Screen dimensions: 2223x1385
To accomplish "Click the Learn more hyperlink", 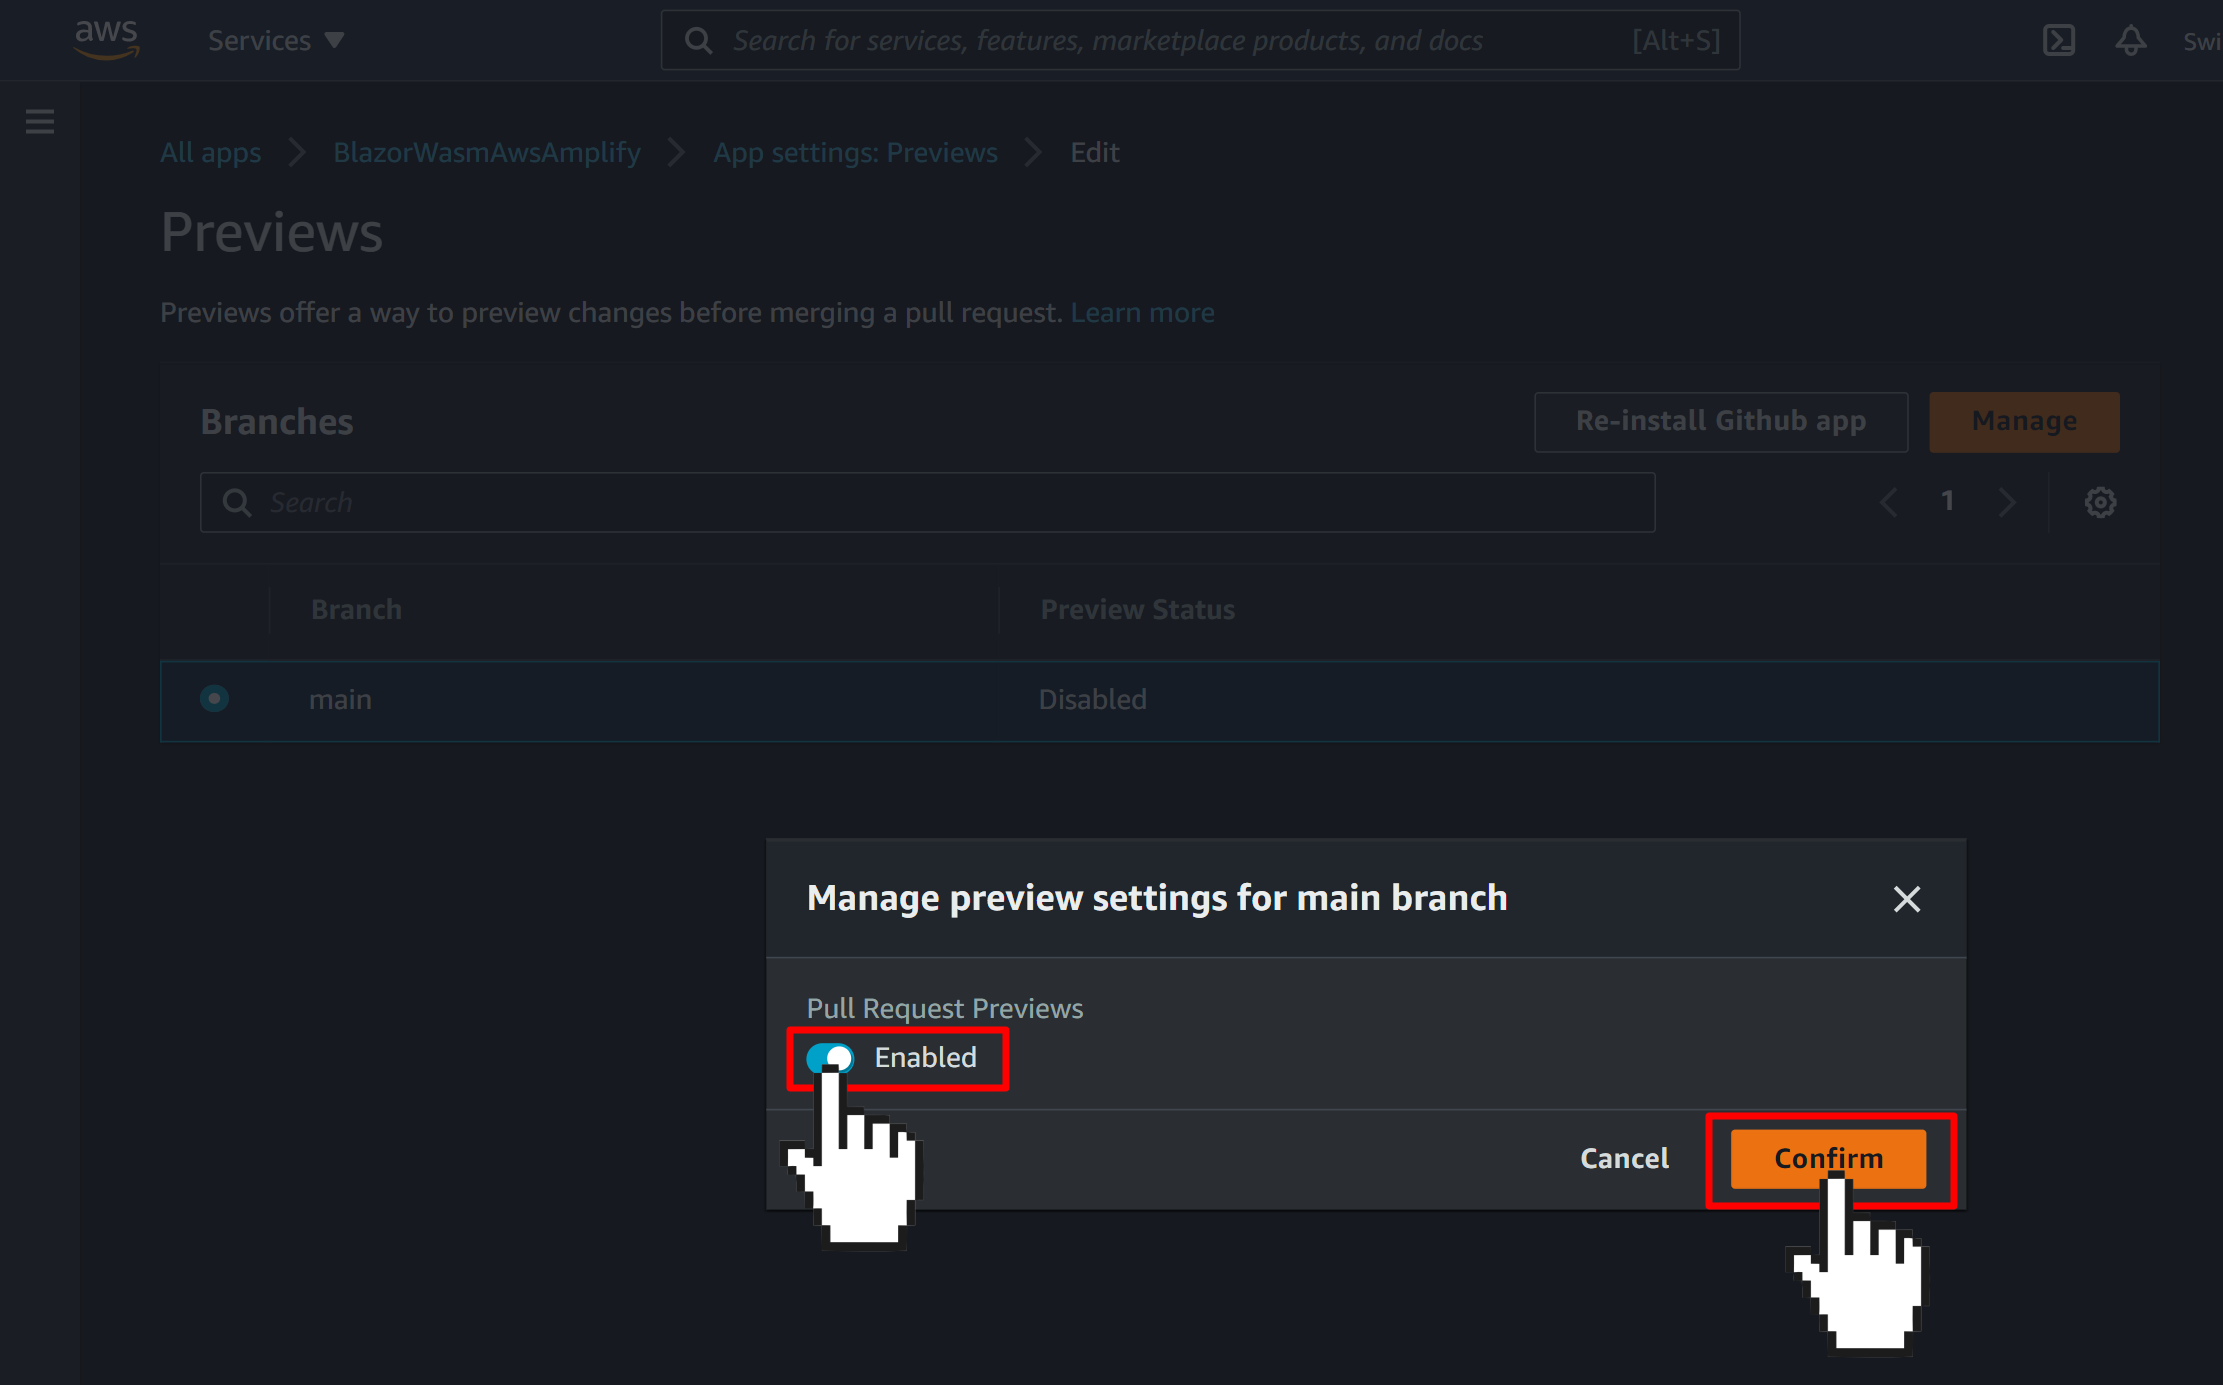I will click(1143, 311).
